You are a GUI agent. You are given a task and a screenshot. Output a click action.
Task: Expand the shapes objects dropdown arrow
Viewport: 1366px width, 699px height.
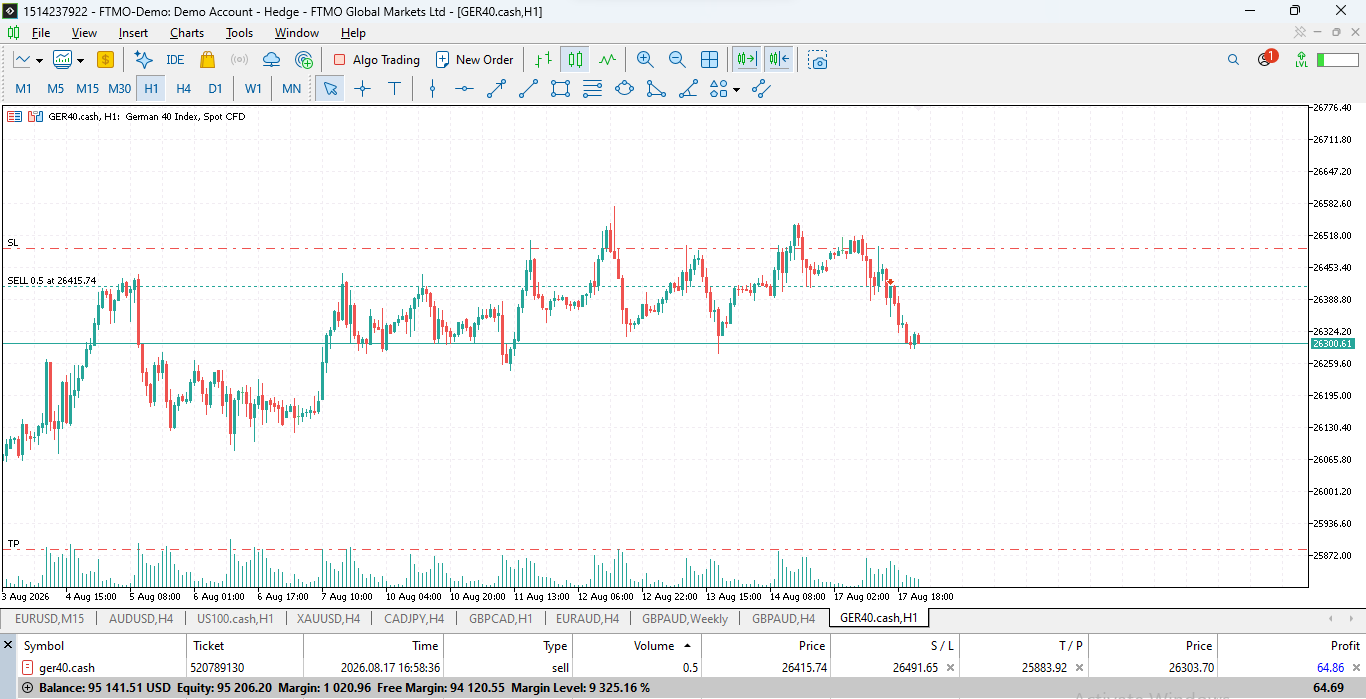tap(737, 89)
